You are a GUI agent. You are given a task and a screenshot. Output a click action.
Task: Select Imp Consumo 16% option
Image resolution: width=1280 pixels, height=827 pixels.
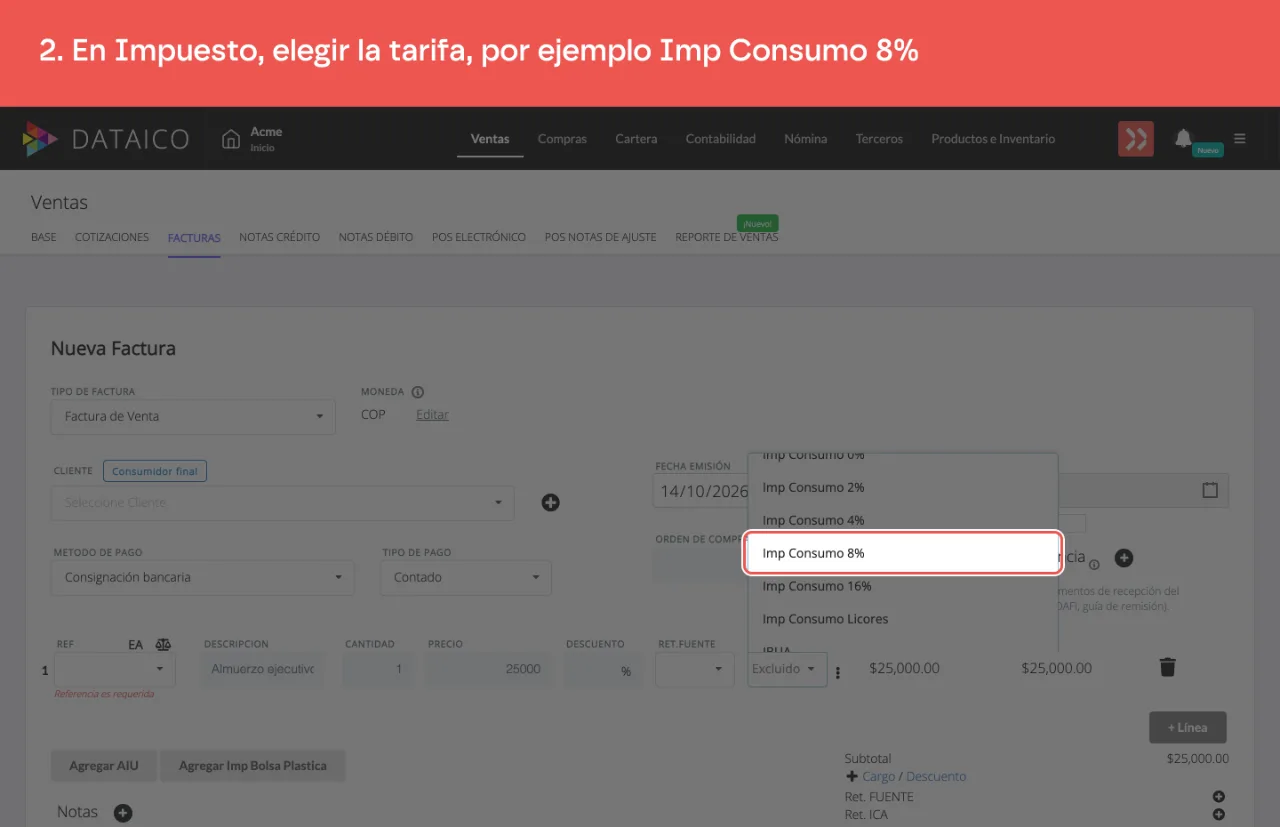point(902,586)
